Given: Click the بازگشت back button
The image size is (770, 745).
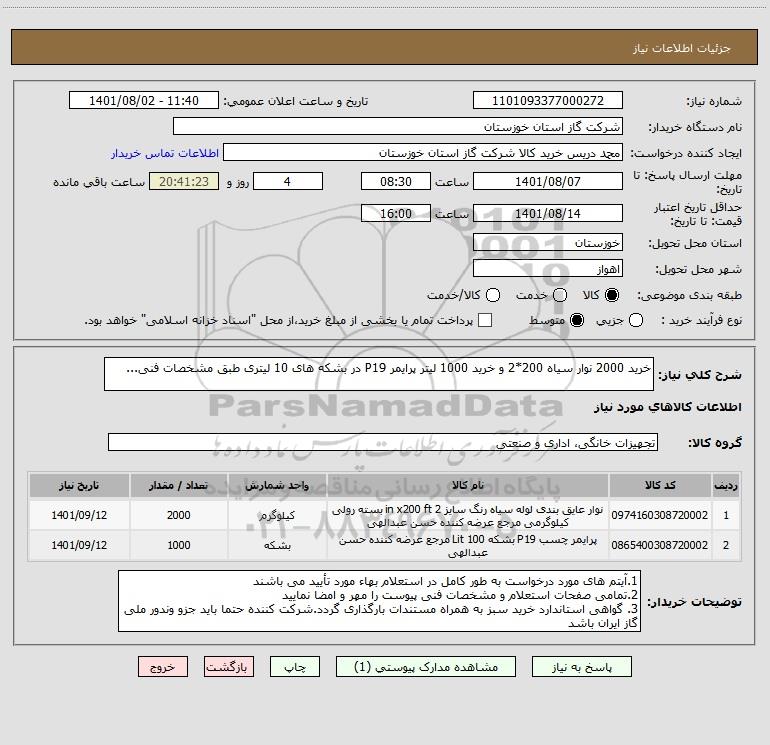Looking at the screenshot, I should tap(229, 666).
